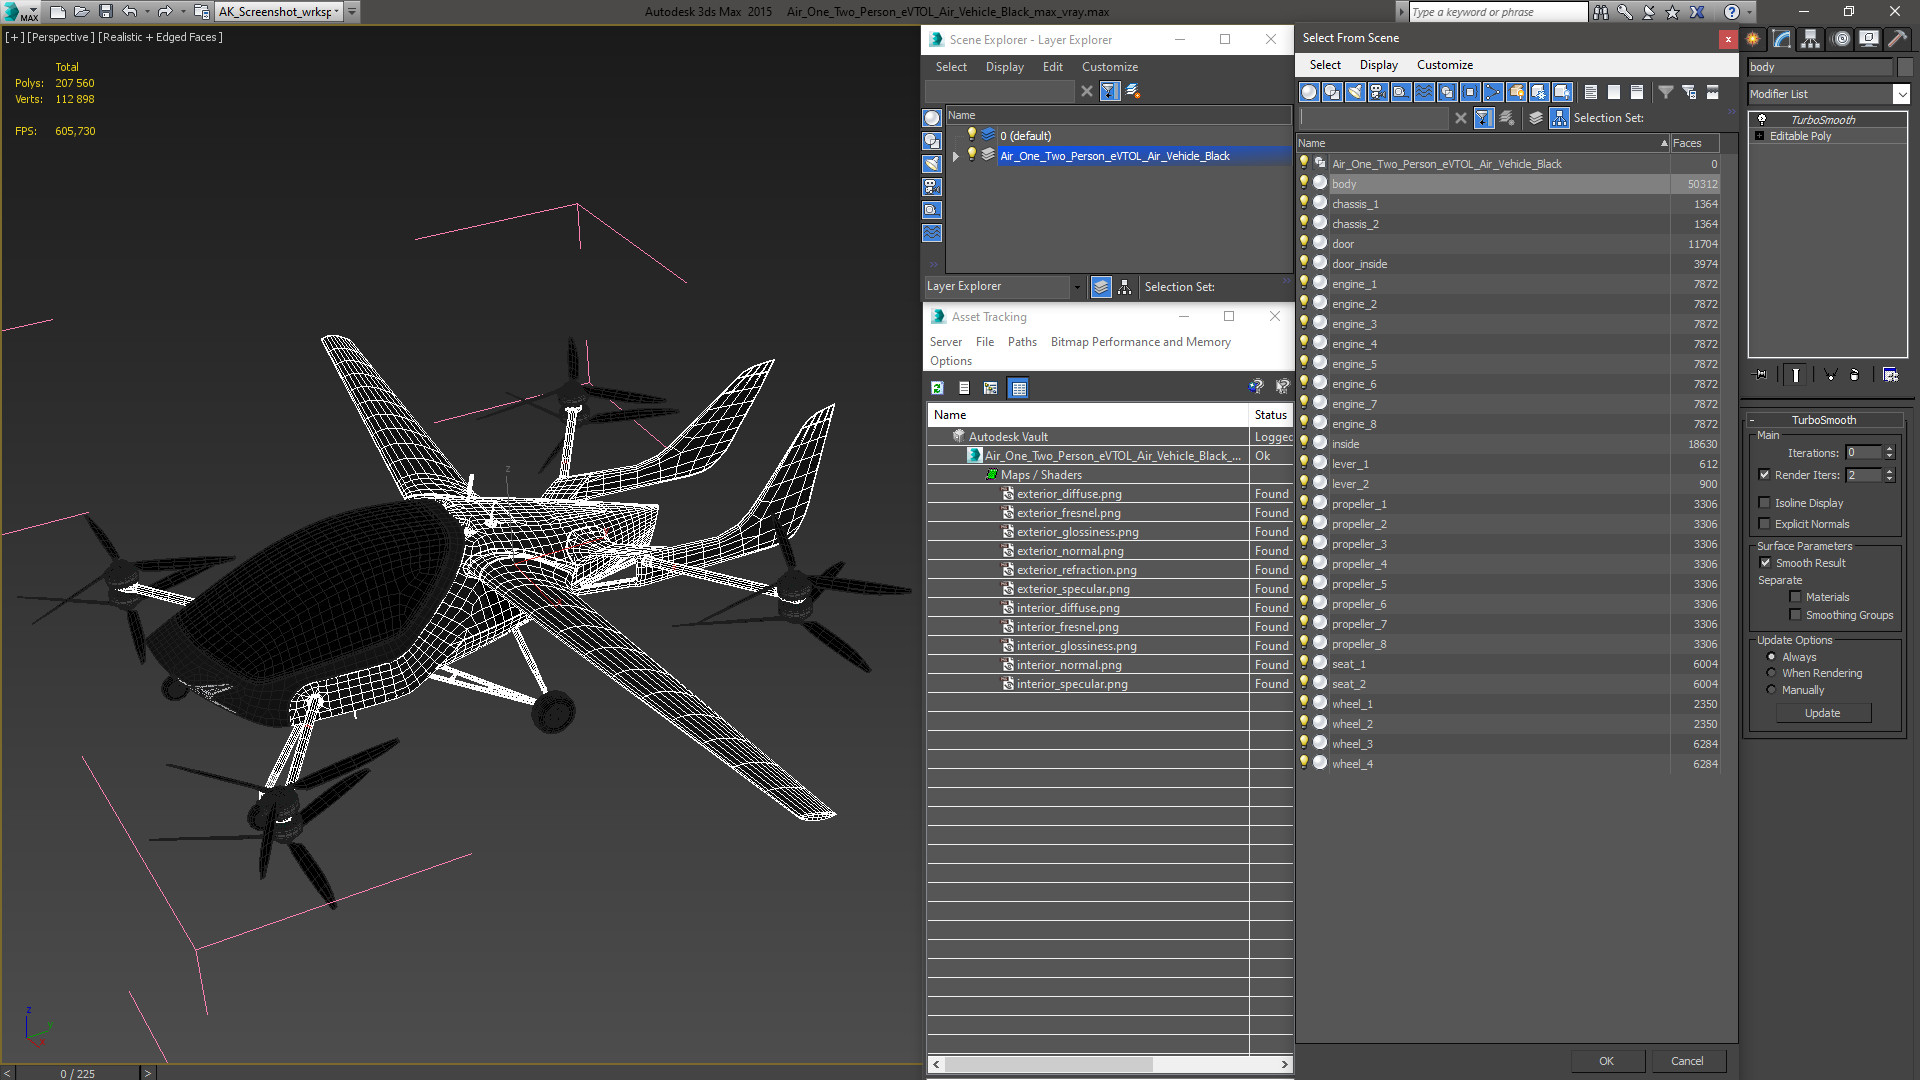Enable Explicit Normals checkbox
Image resolution: width=1920 pixels, height=1080 pixels.
[1765, 524]
